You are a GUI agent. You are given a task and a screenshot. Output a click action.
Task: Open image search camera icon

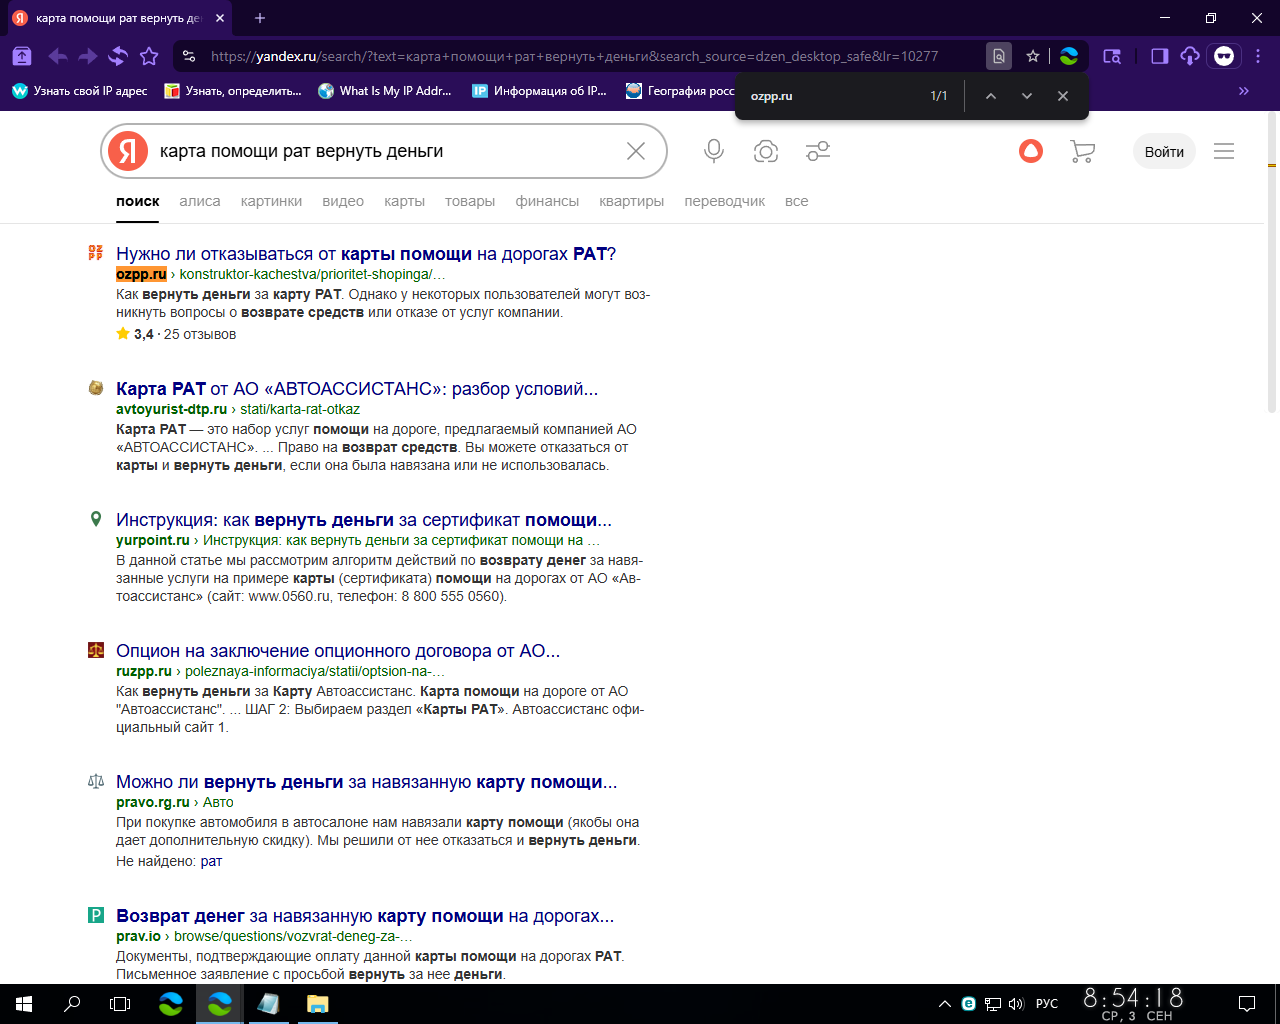pyautogui.click(x=766, y=151)
